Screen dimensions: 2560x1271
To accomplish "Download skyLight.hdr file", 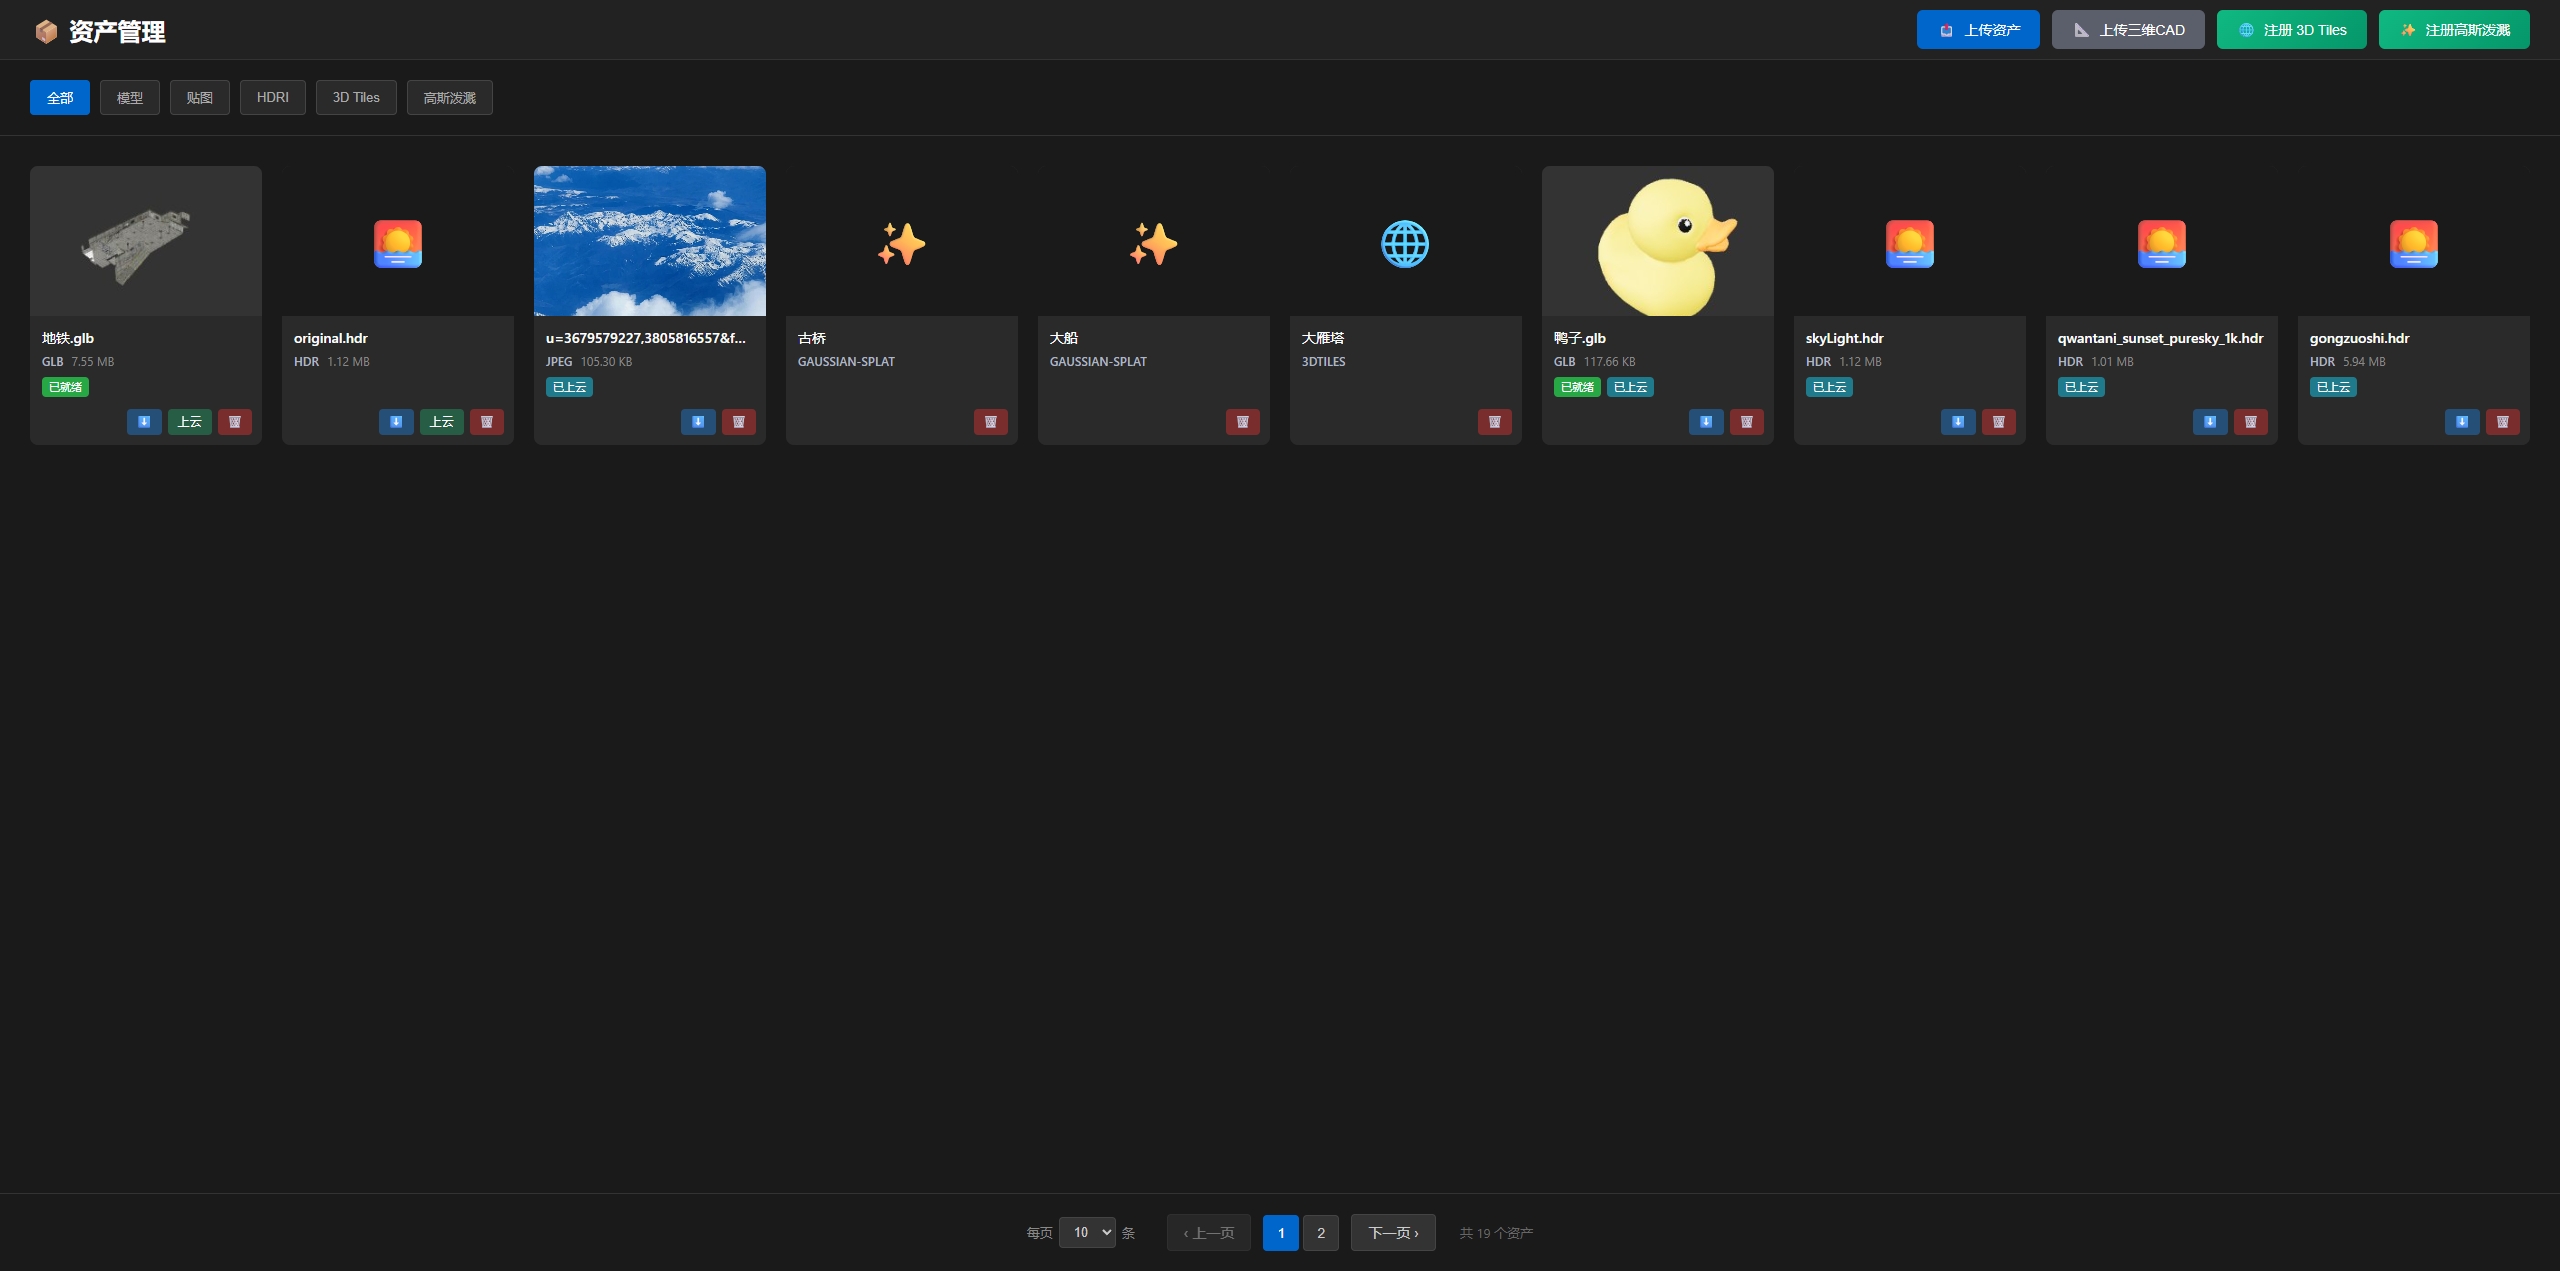I will [x=1958, y=422].
